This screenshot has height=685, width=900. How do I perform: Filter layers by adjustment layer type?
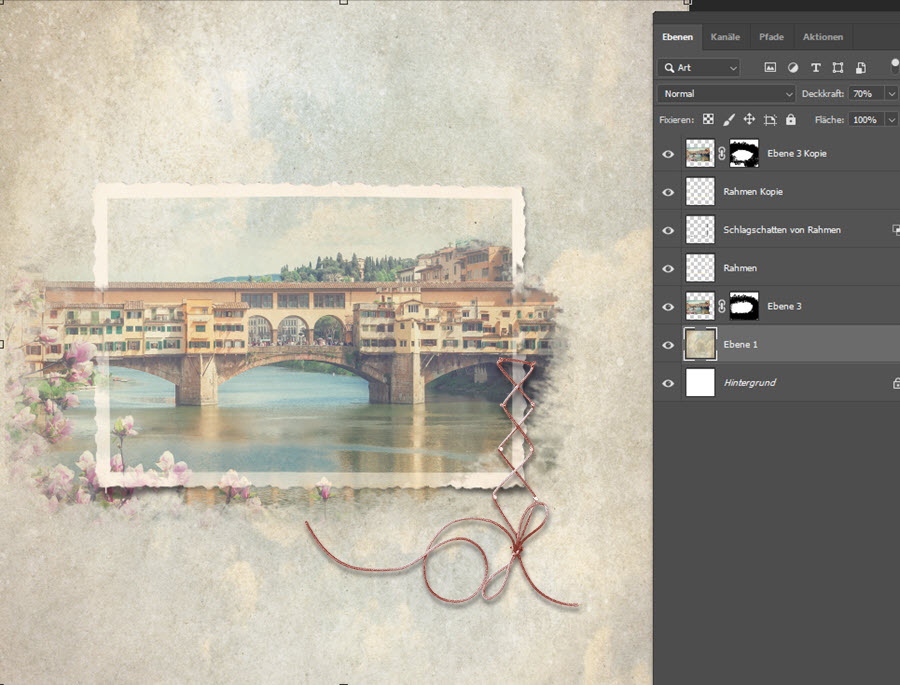(x=793, y=68)
